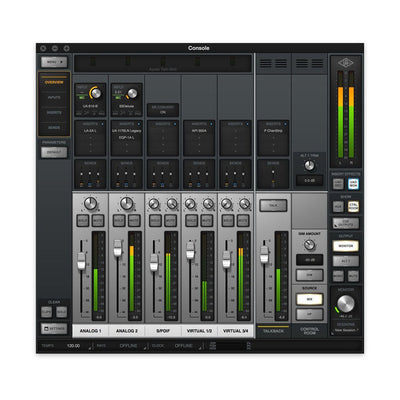Image resolution: width=400 pixels, height=400 pixels.
Task: Open the S/PDIF sends panel
Action: click(163, 174)
